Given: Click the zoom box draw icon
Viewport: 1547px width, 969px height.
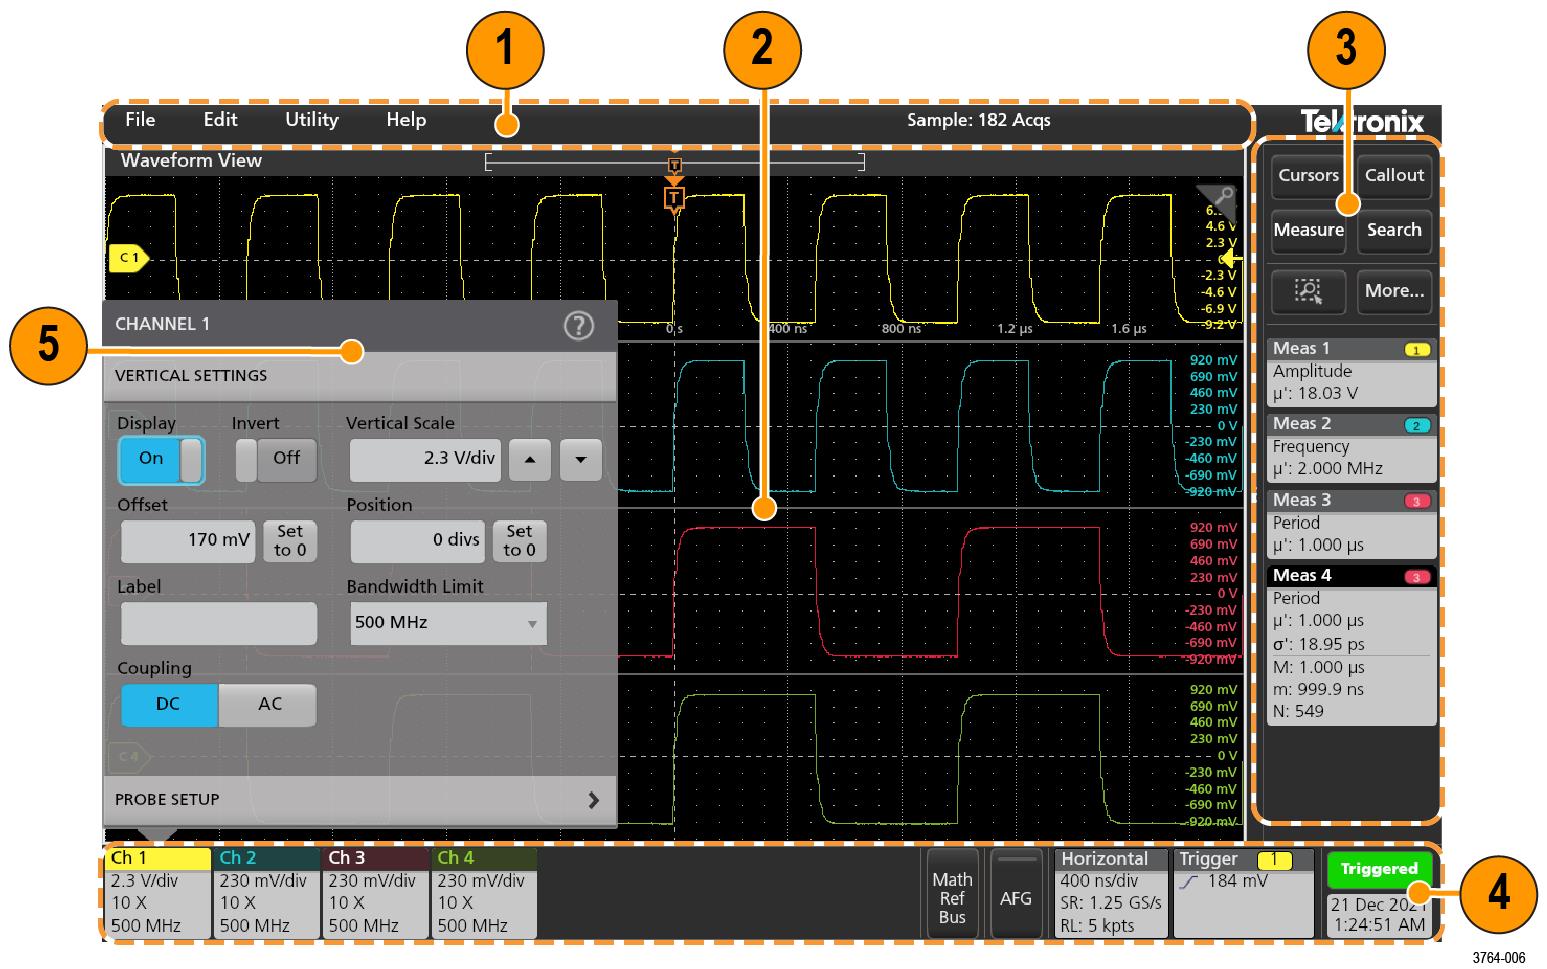Looking at the screenshot, I should 1308,291.
